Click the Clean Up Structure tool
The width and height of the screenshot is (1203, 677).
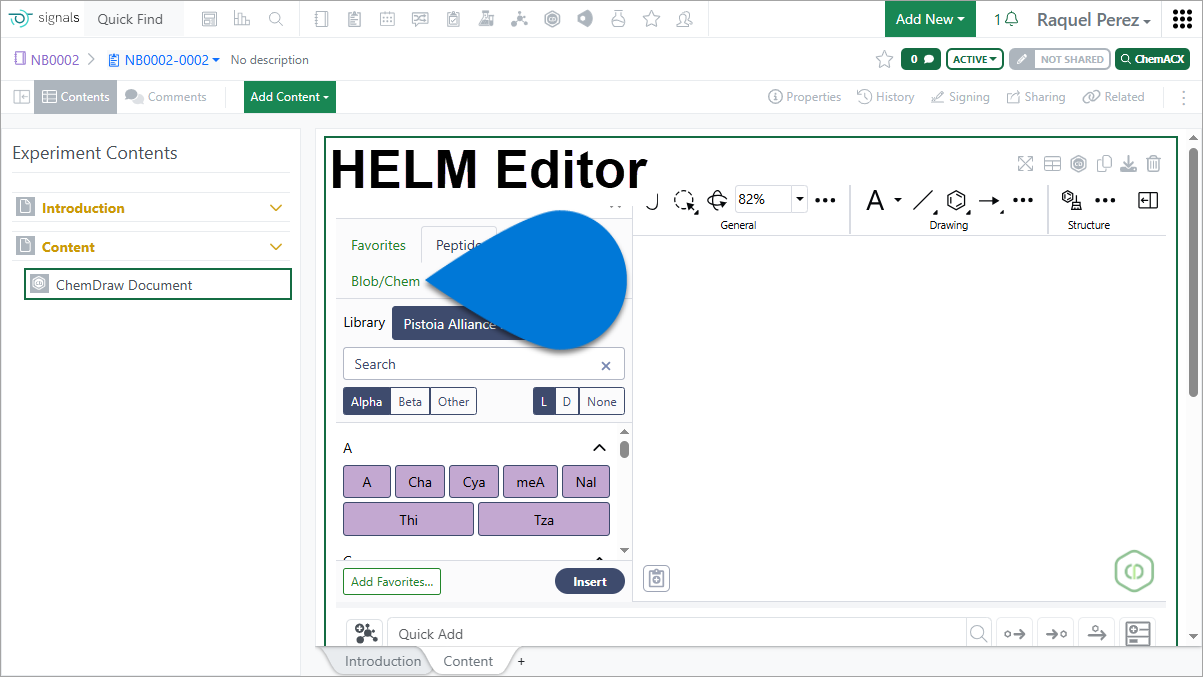point(1071,200)
